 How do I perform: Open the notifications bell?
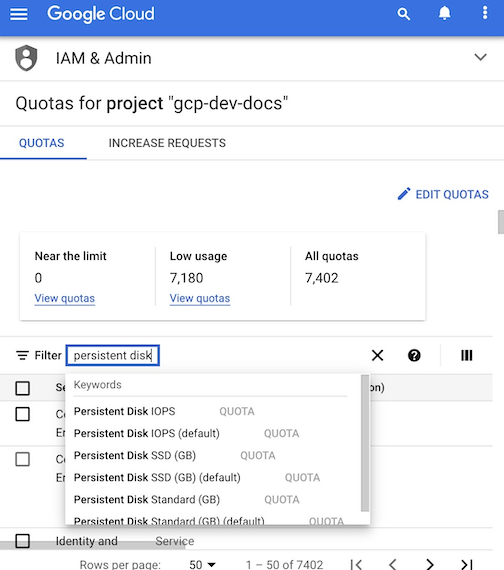444,13
